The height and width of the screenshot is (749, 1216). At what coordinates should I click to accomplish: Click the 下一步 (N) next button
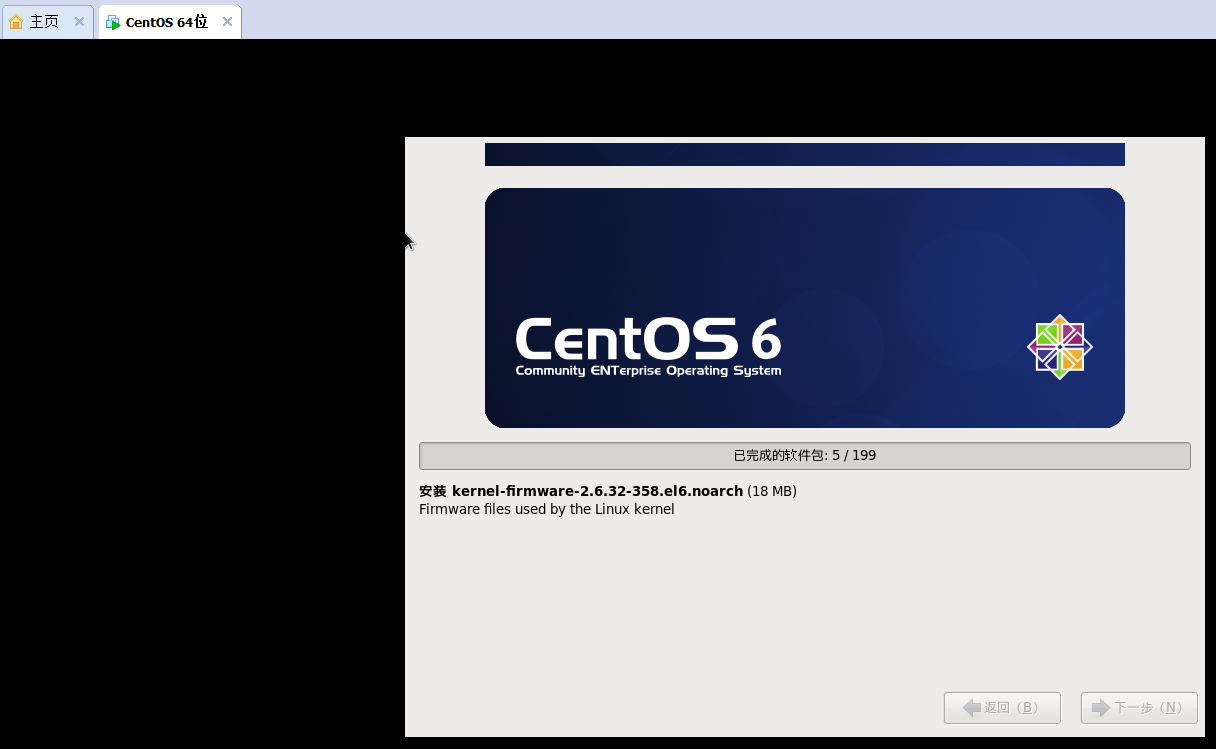tap(1139, 707)
